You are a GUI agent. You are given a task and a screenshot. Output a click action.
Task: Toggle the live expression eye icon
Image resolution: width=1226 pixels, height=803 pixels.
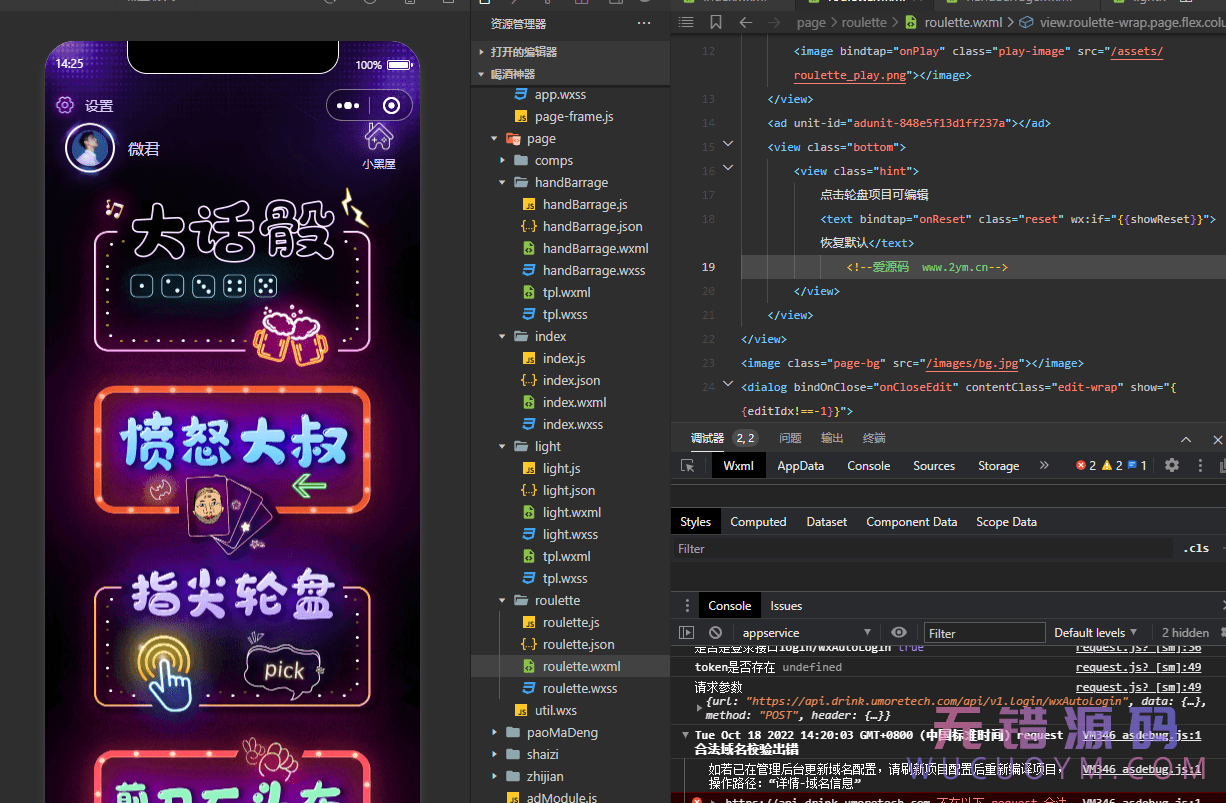899,632
